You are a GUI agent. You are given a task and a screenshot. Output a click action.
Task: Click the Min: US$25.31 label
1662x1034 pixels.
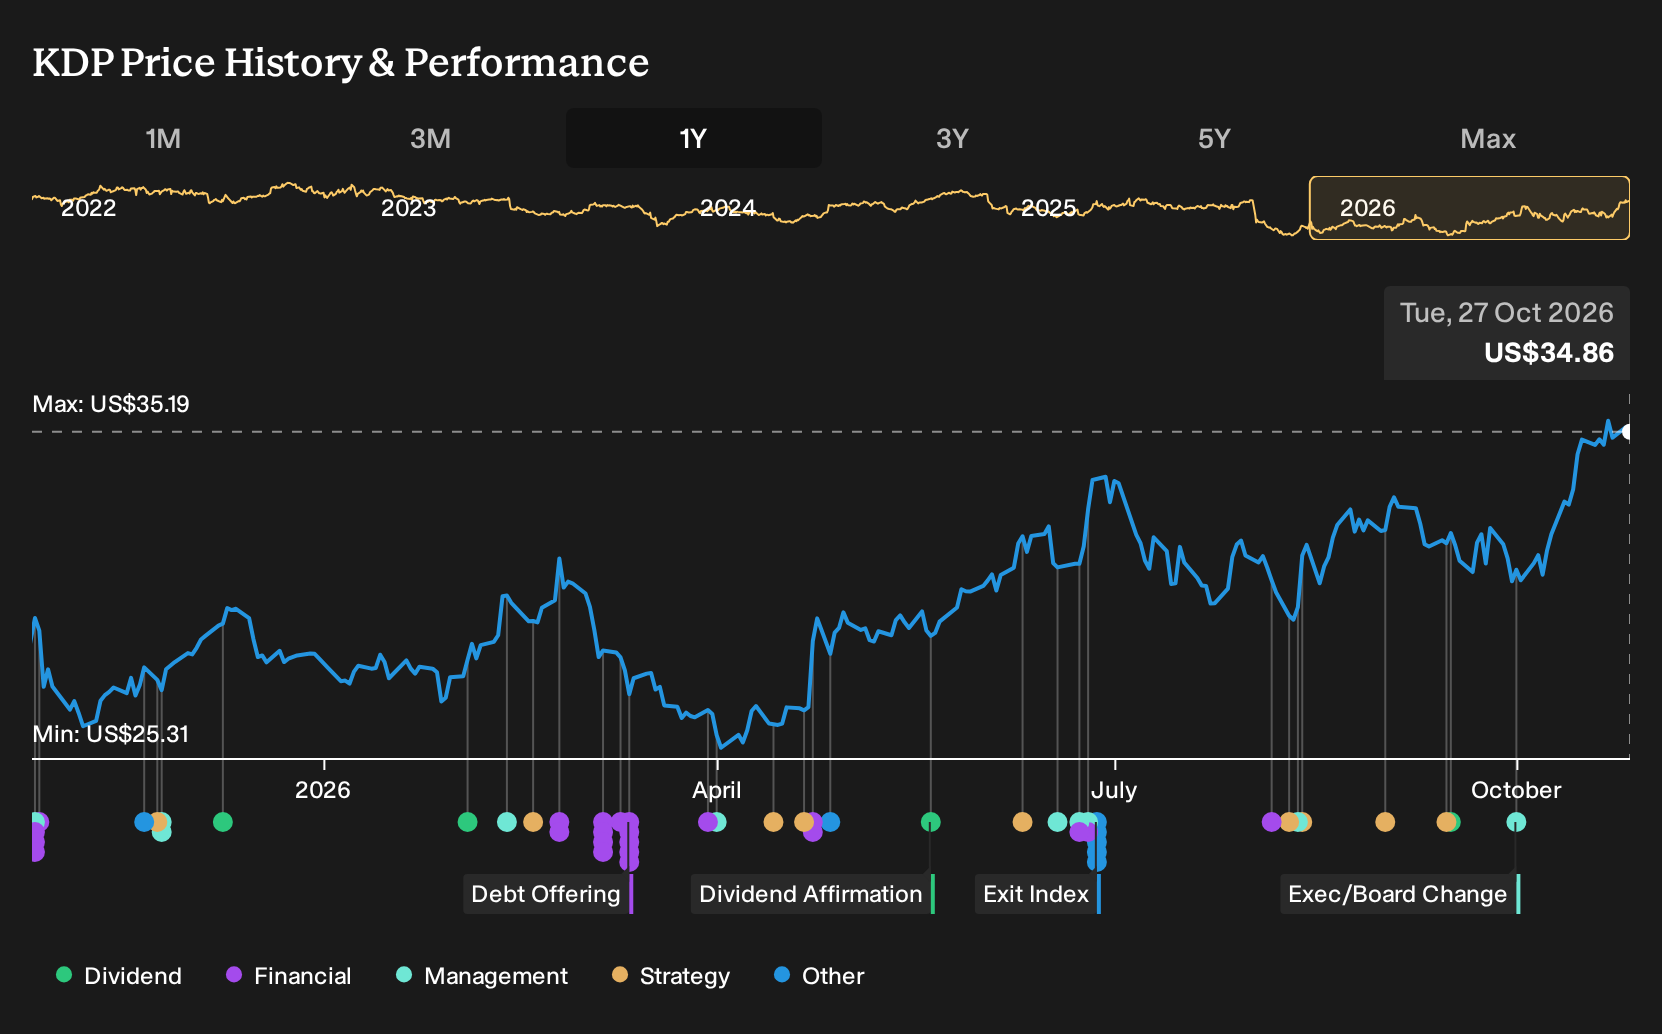111,734
